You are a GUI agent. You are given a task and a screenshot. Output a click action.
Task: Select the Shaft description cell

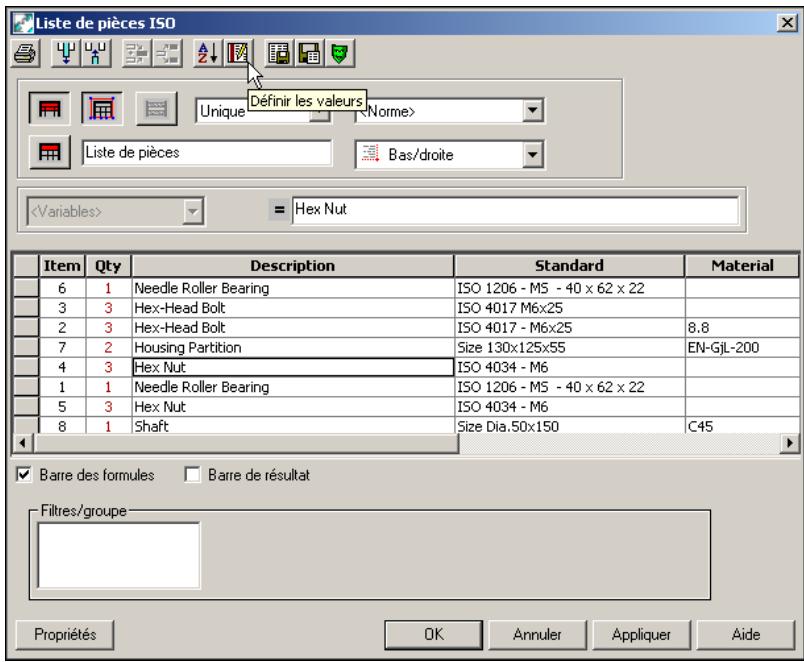(293, 426)
